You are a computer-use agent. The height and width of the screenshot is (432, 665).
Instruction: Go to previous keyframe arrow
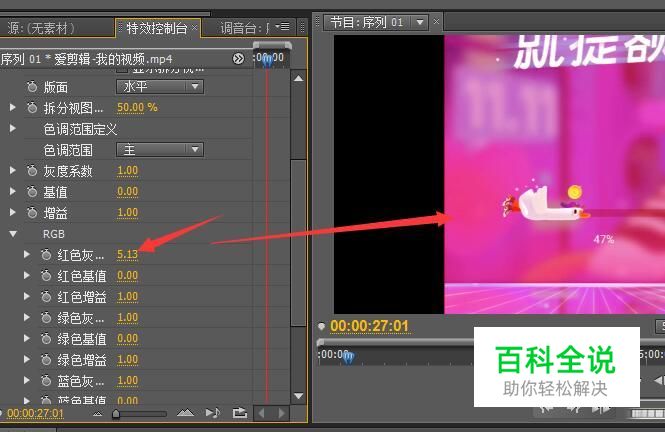(x=261, y=413)
